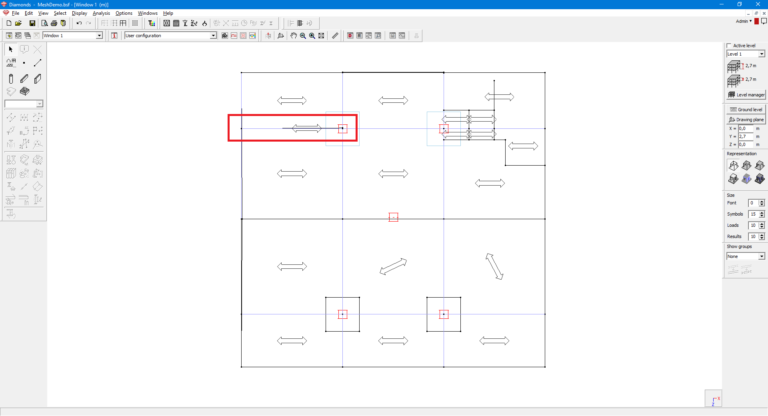This screenshot has height=416, width=768.
Task: Select the blue highlighted representation icon
Action: point(746,179)
